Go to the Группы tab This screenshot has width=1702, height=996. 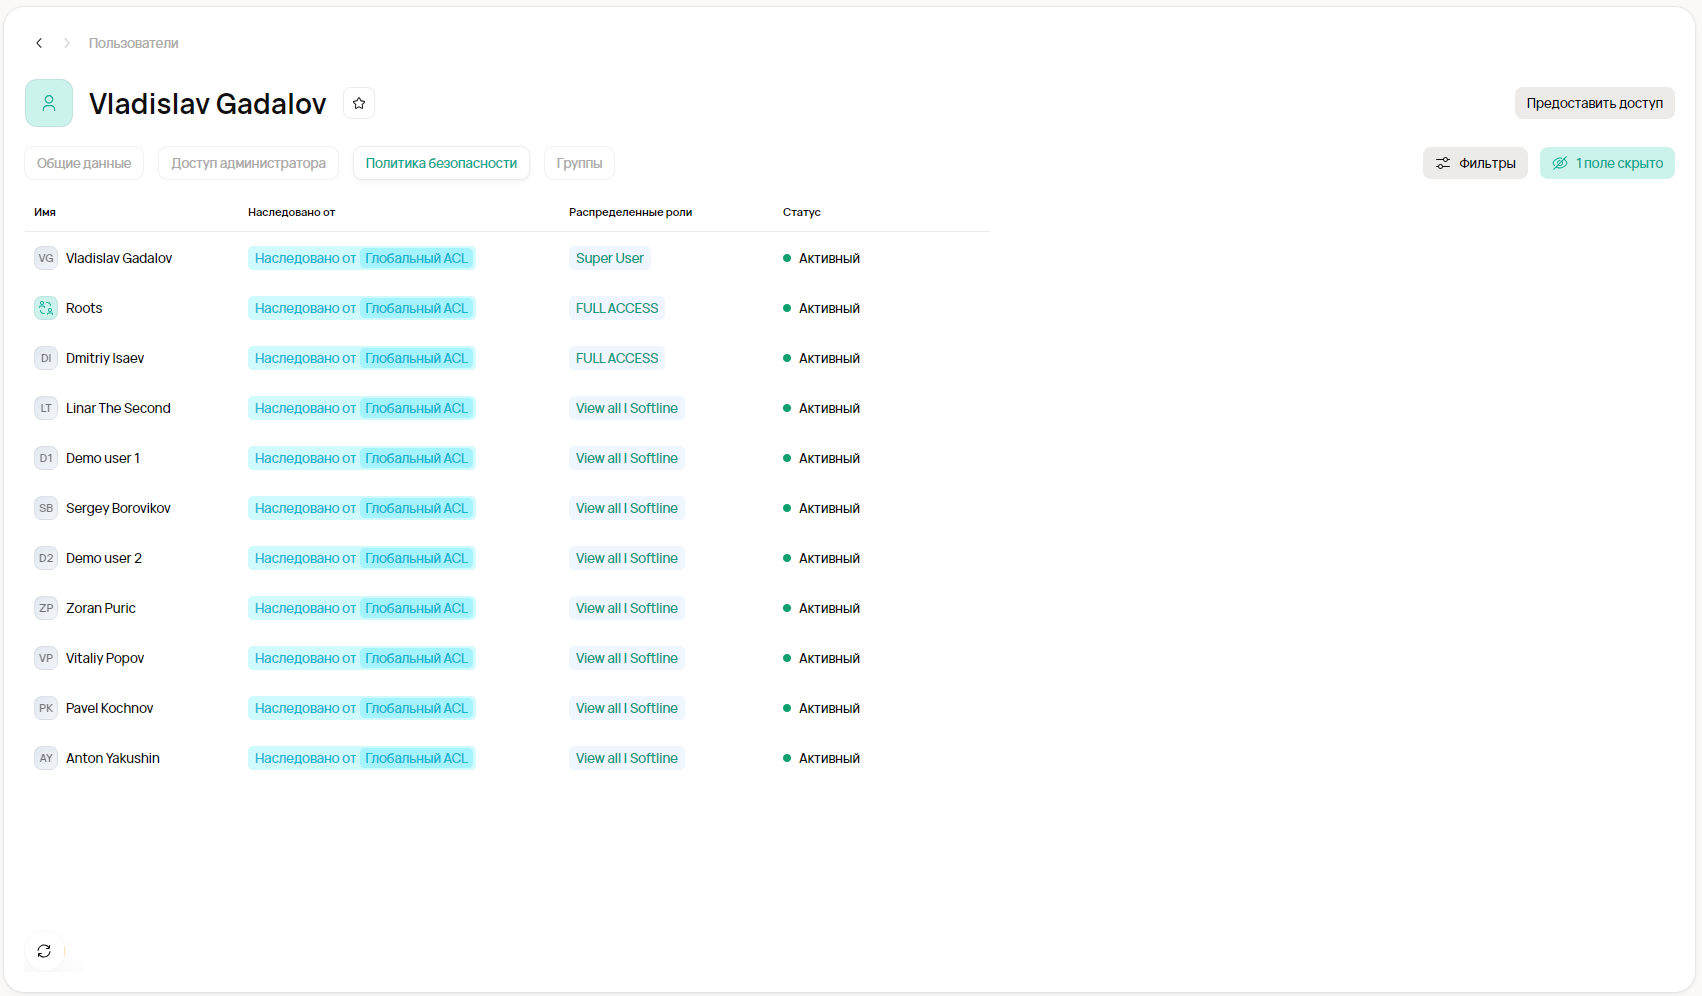point(579,163)
